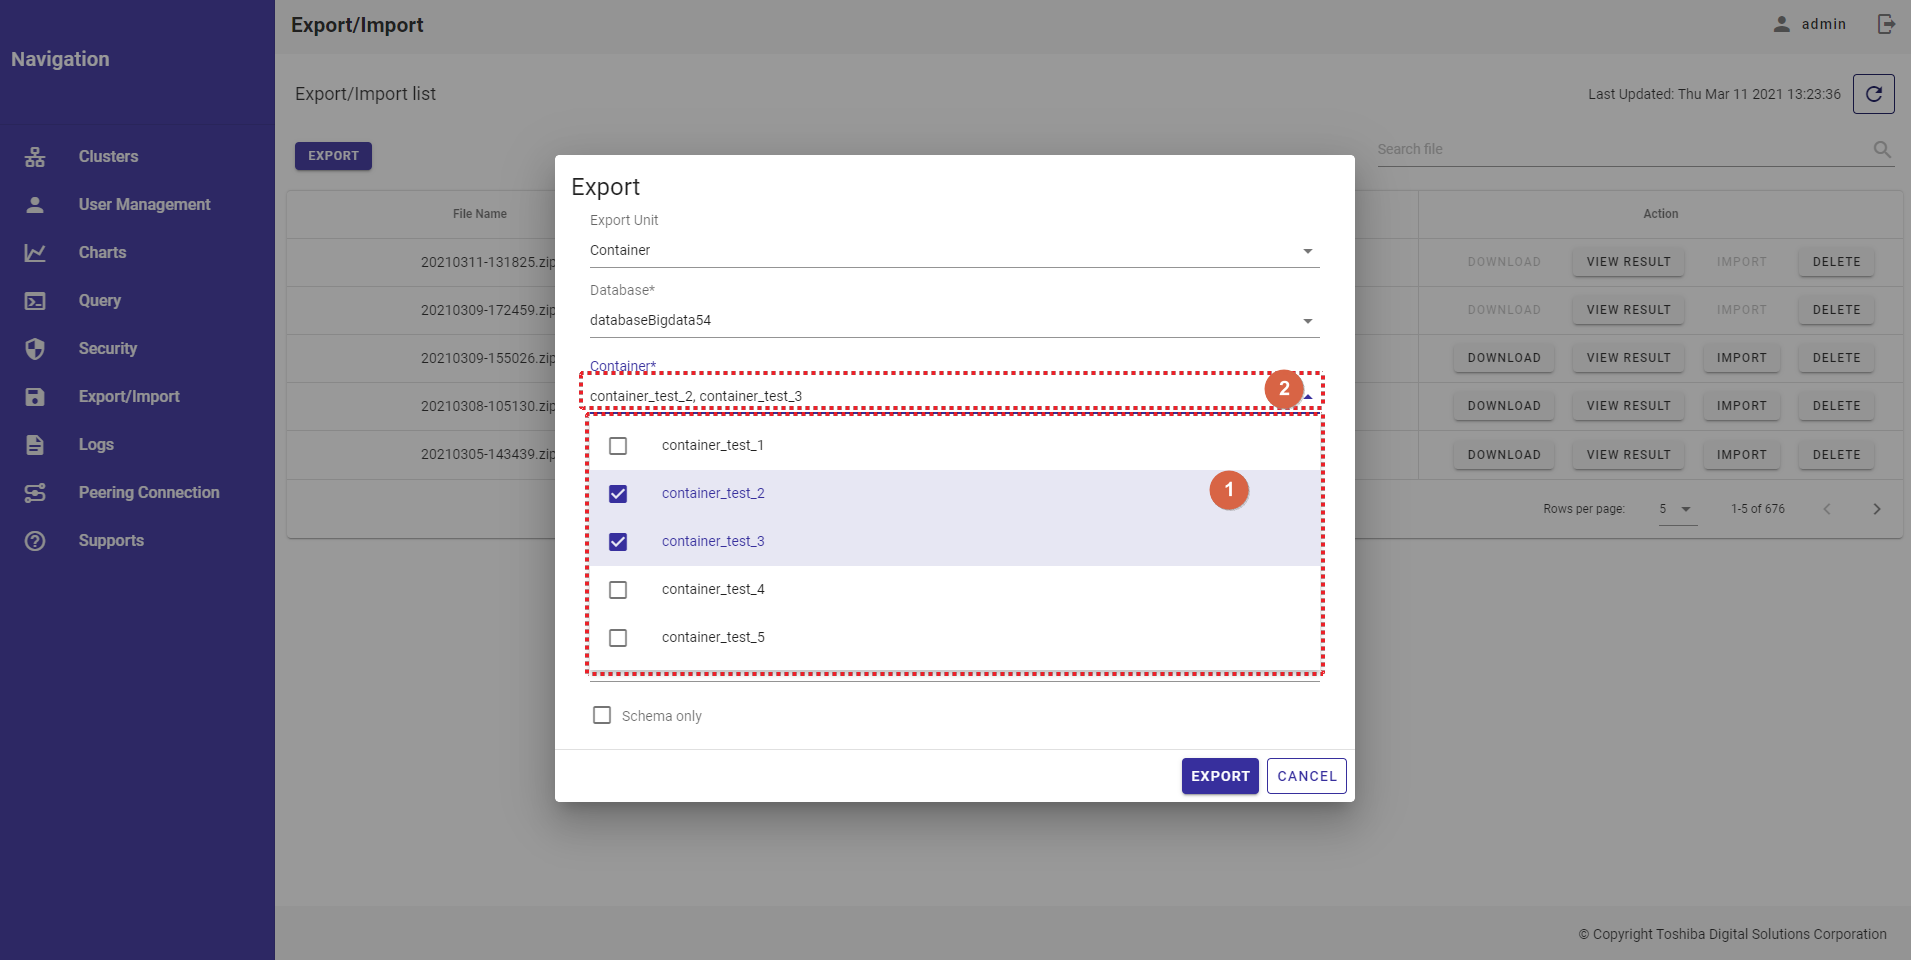Open the Export Unit dropdown
Screen dimensions: 1911x960
pos(954,251)
